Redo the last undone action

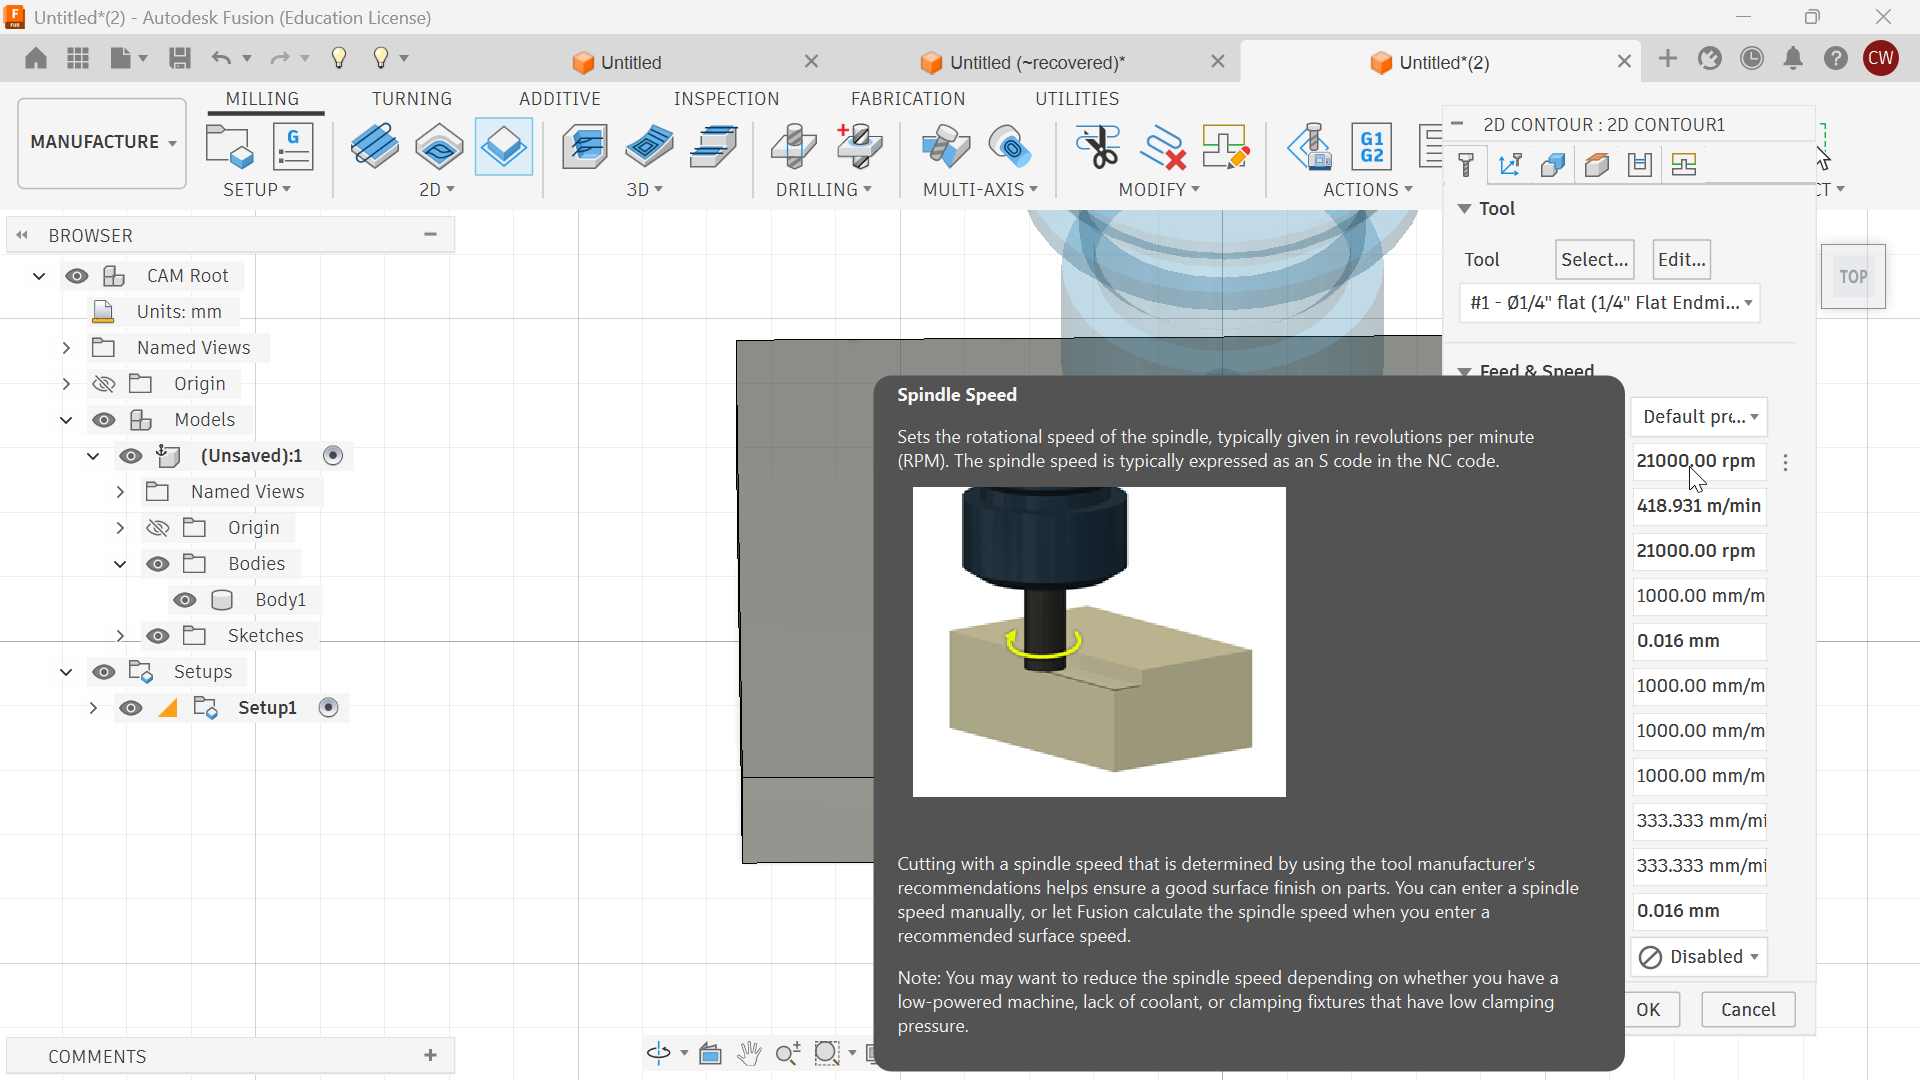click(280, 58)
